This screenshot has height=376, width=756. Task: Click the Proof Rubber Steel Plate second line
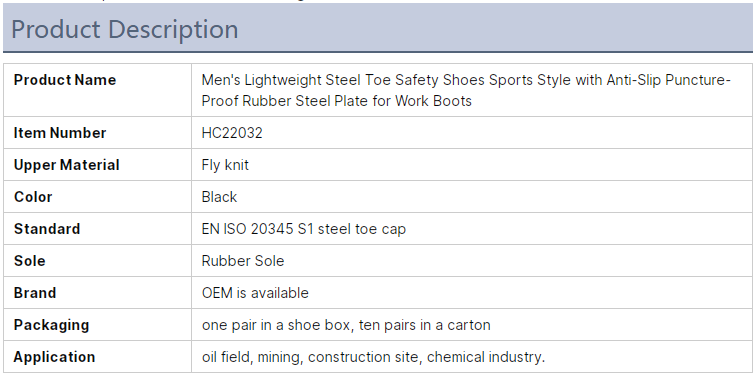click(337, 101)
